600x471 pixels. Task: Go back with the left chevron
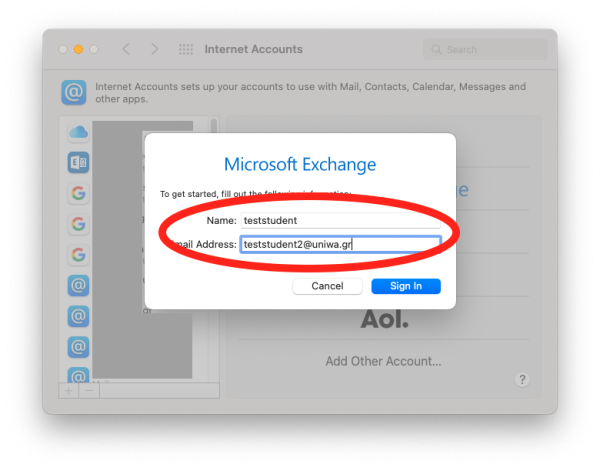pos(126,49)
